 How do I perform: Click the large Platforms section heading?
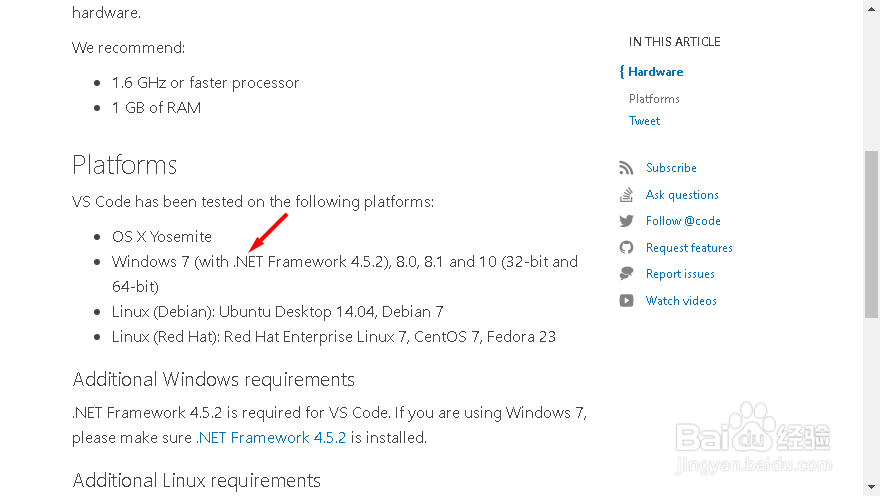[x=125, y=165]
